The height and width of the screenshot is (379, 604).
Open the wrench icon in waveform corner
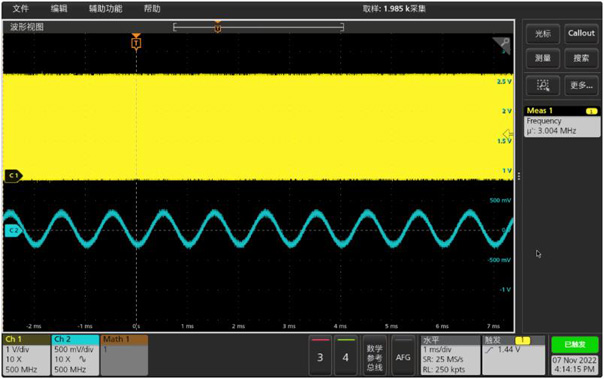pyautogui.click(x=502, y=45)
